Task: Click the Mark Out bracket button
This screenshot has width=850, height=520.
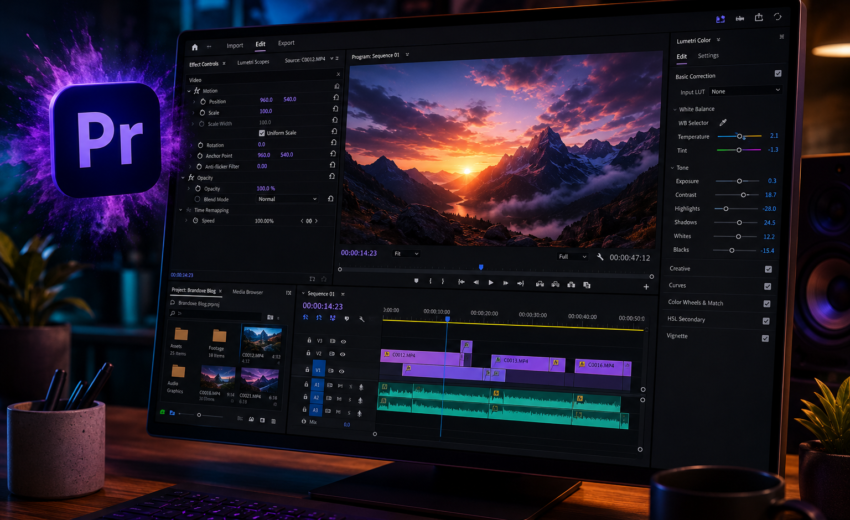Action: pyautogui.click(x=442, y=281)
